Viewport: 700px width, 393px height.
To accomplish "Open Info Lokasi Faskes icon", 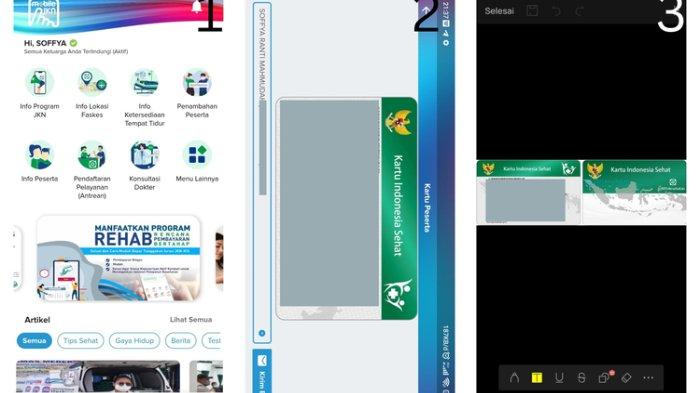I will pyautogui.click(x=92, y=83).
